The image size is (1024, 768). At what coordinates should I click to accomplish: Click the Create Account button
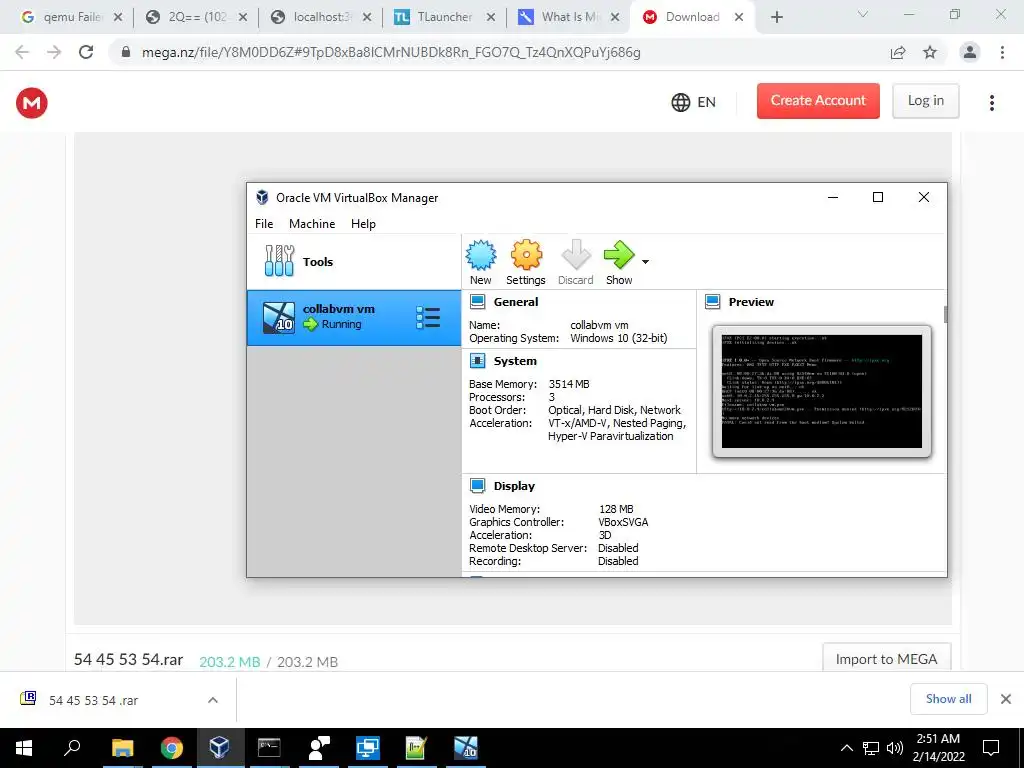[818, 101]
